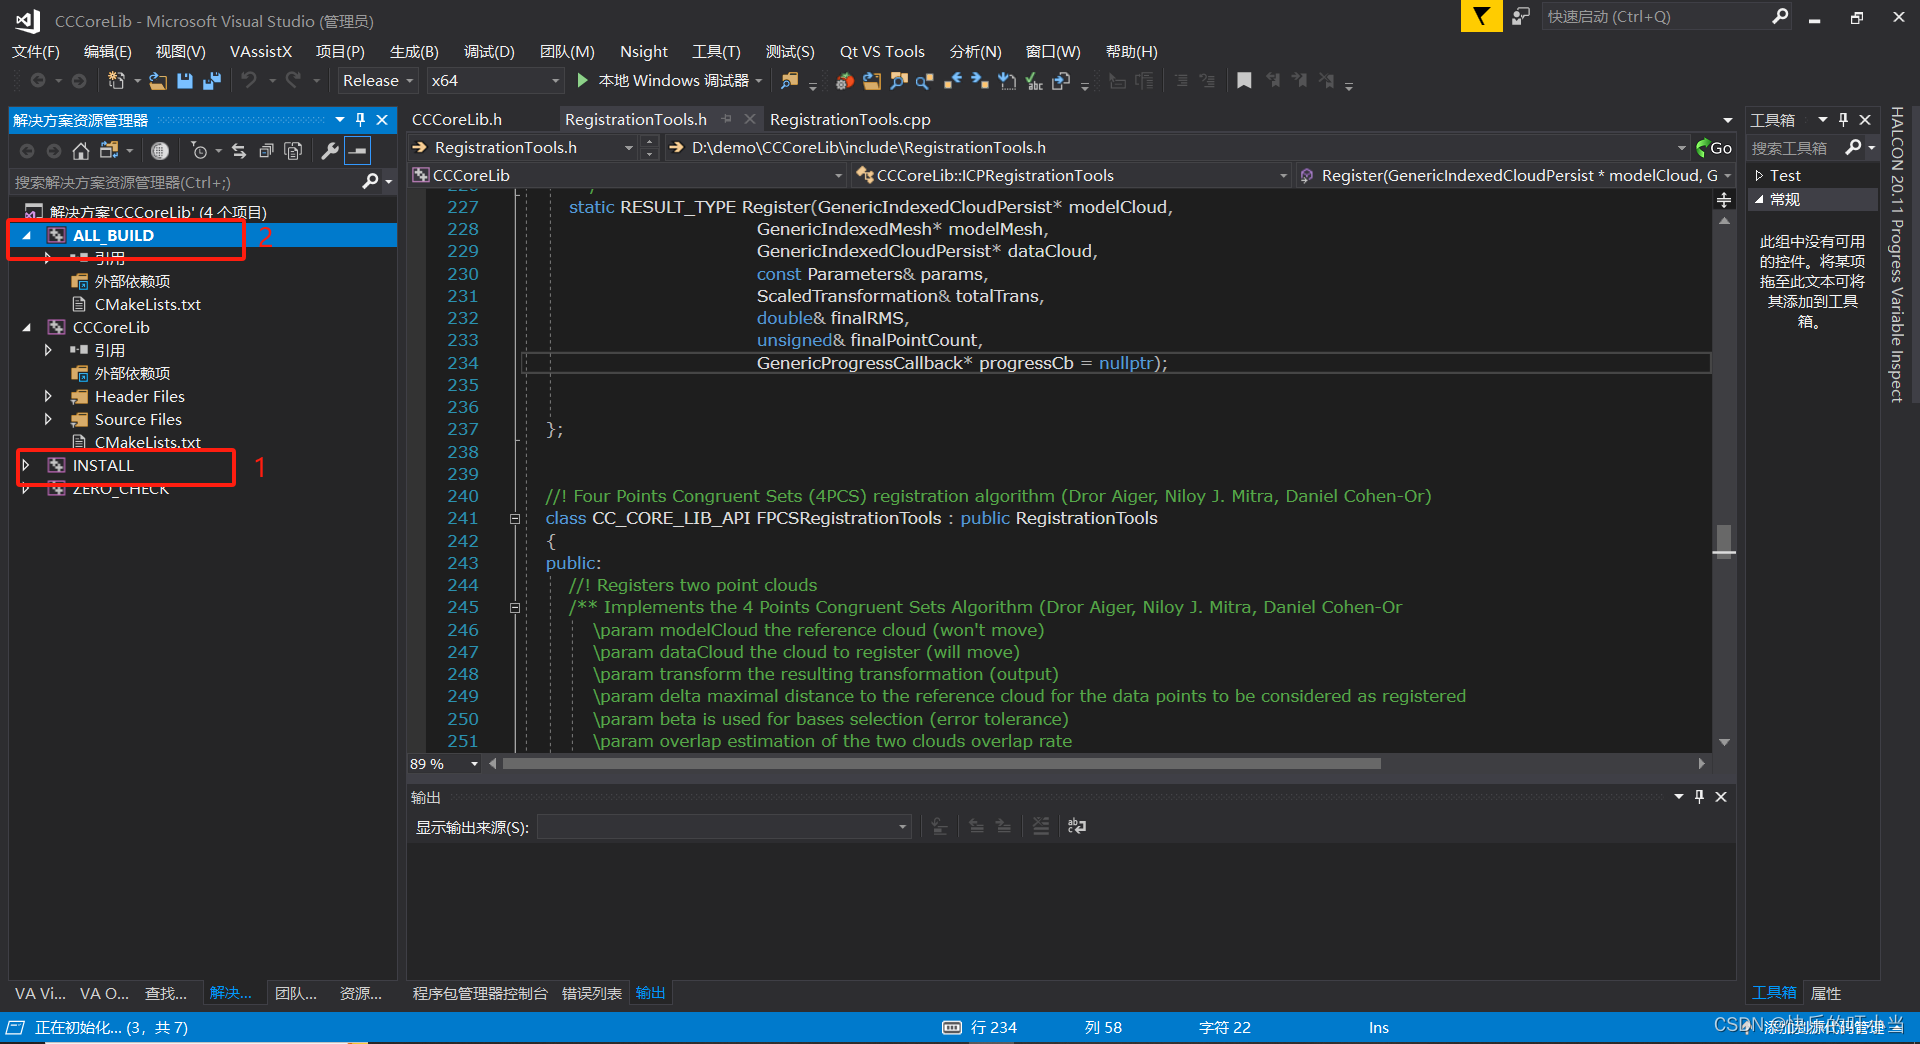Switch to the RegistrationTools.cpp tab
The height and width of the screenshot is (1044, 1920).
pyautogui.click(x=850, y=120)
